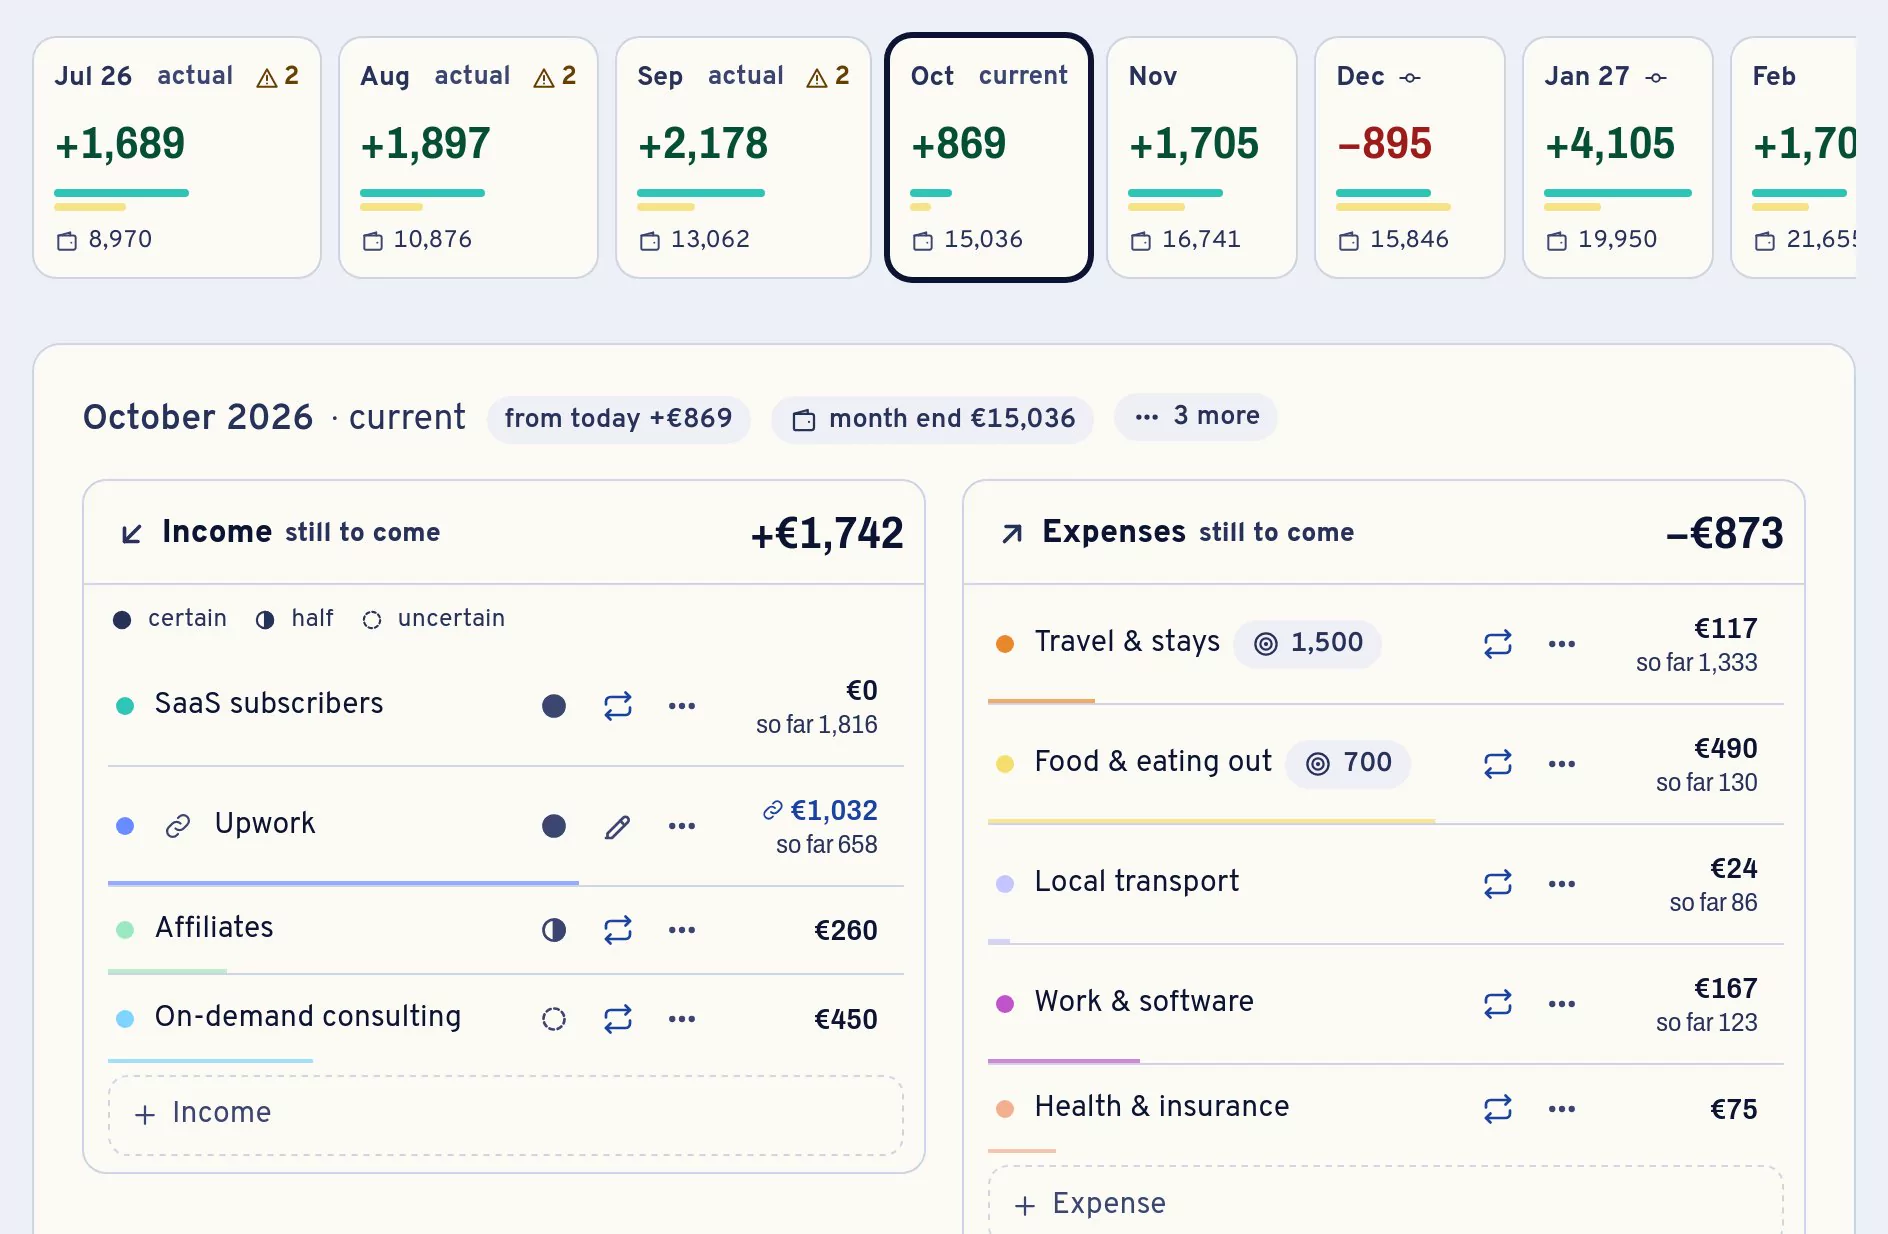This screenshot has width=1888, height=1234.
Task: Open the more menu for SaaS subscribers
Action: [682, 706]
